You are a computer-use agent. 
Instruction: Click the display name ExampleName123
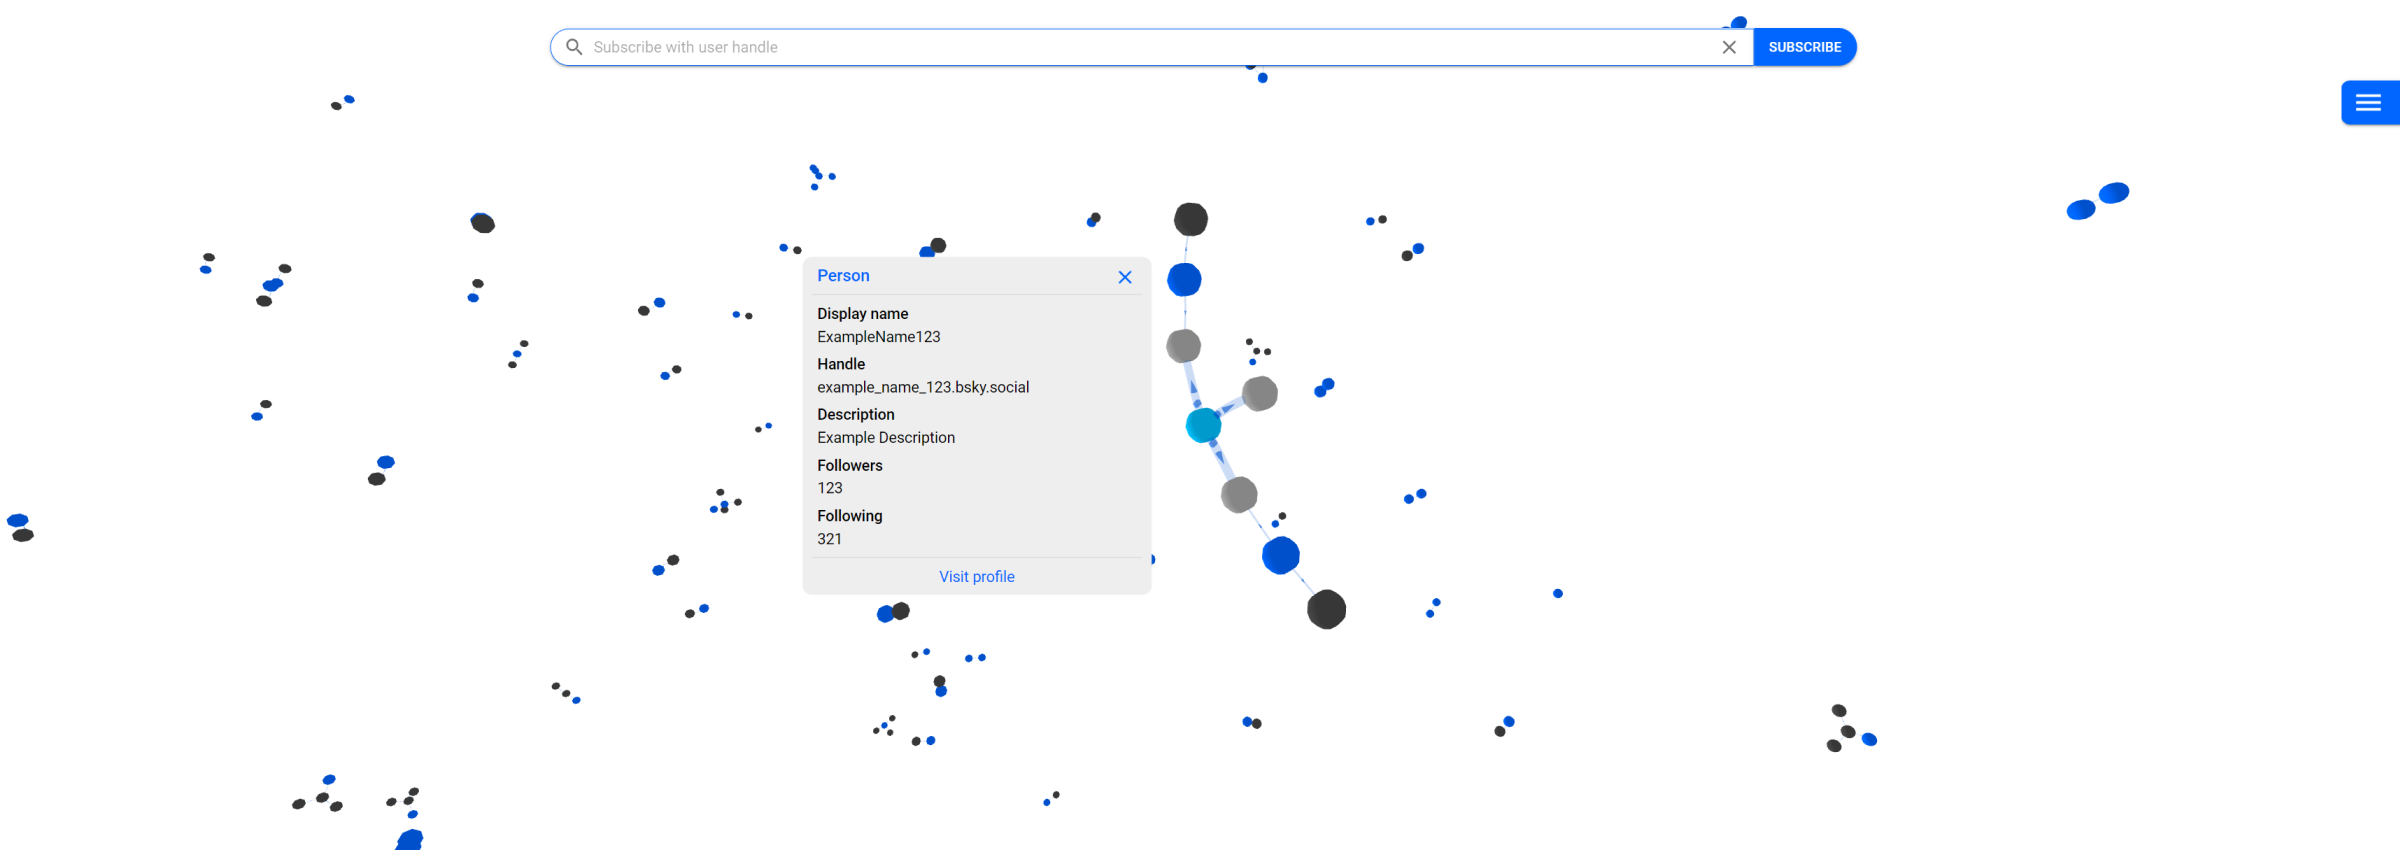pos(879,337)
